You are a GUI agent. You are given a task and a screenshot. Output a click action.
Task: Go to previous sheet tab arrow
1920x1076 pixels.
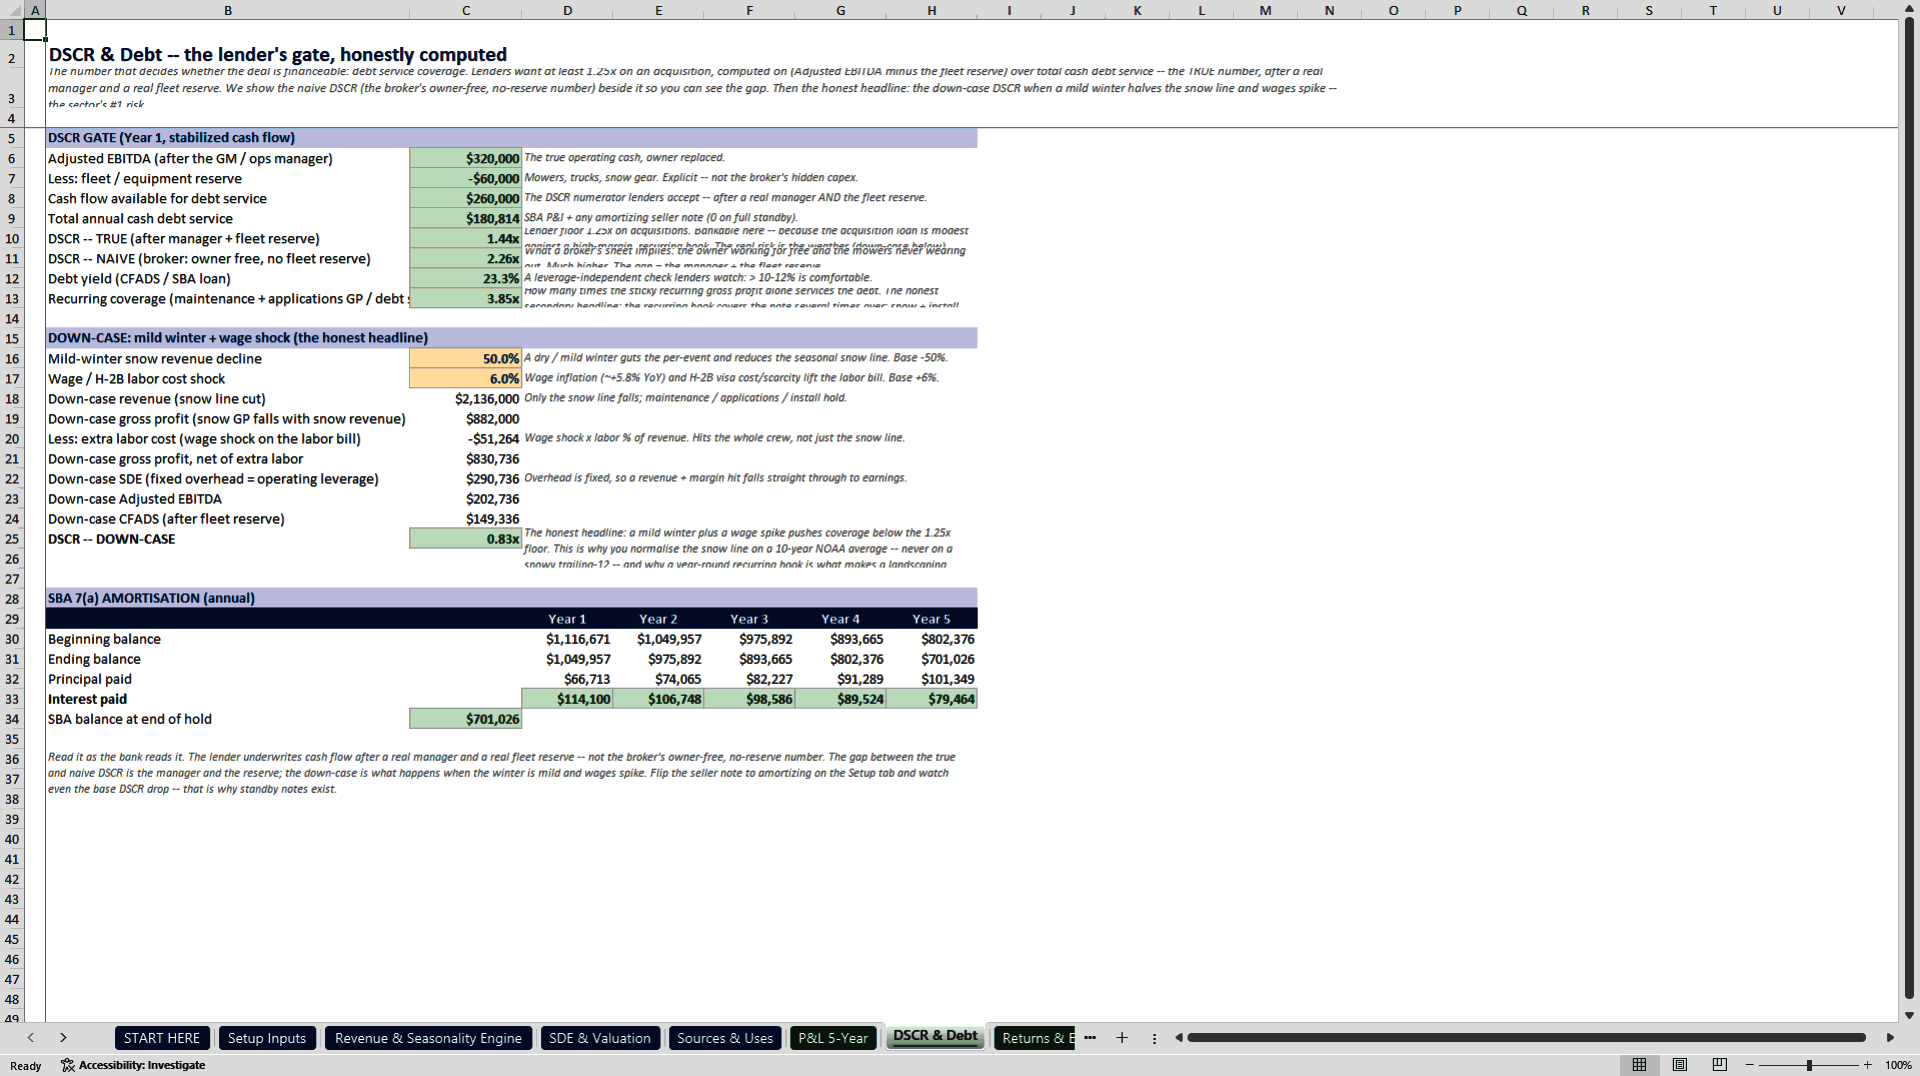31,1038
